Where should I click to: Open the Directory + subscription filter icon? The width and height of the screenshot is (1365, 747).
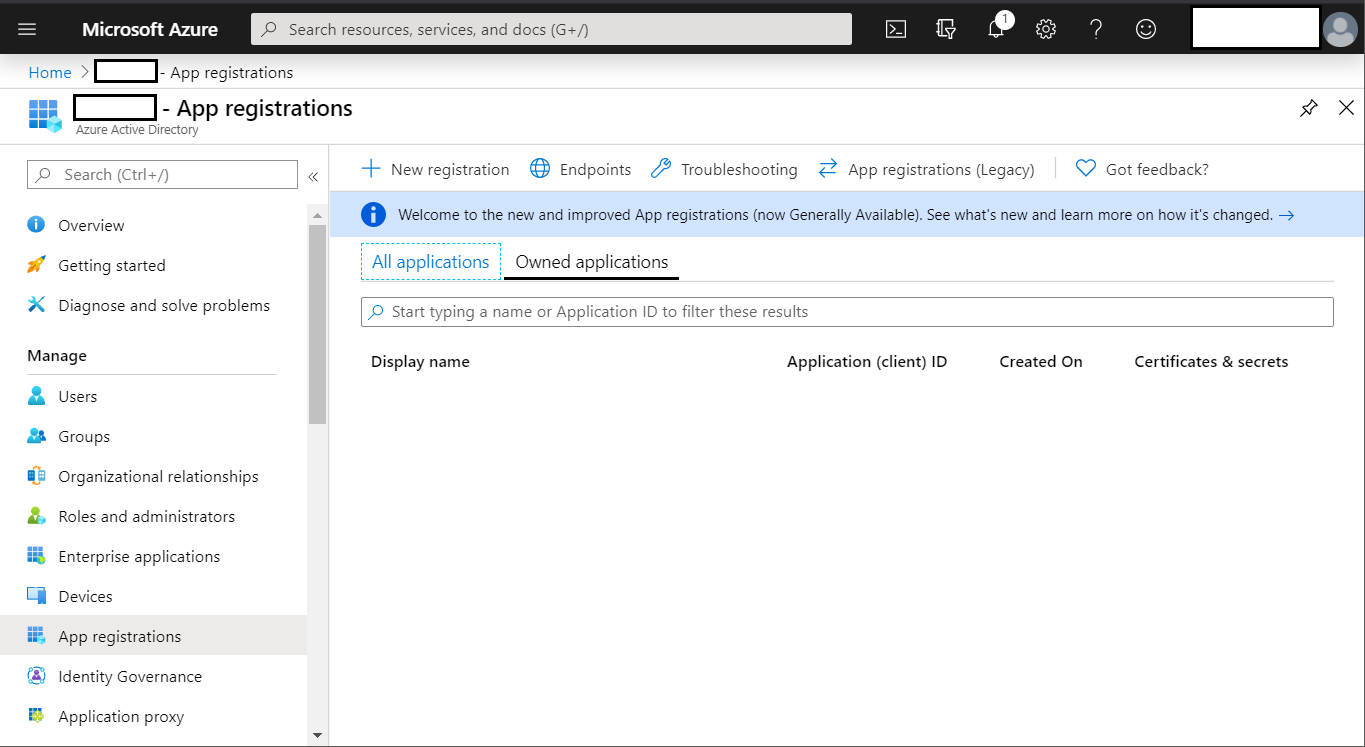click(946, 29)
